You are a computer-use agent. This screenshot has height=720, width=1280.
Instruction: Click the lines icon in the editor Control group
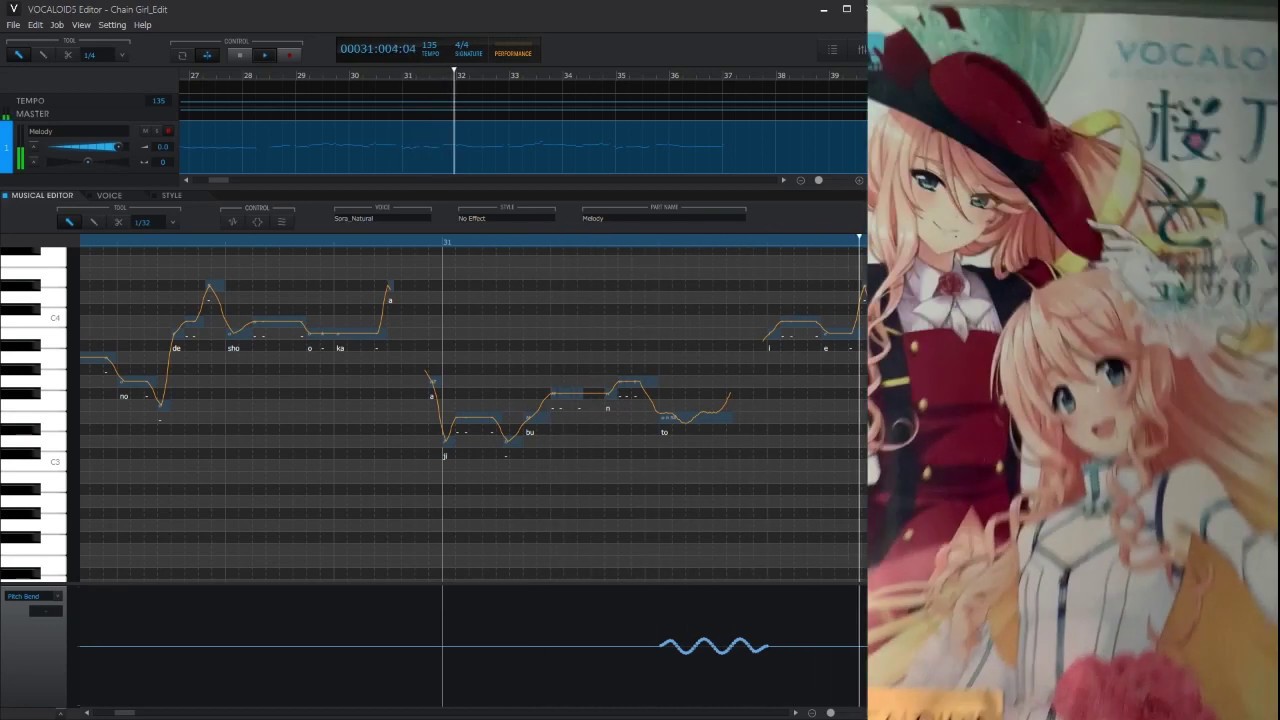(281, 222)
